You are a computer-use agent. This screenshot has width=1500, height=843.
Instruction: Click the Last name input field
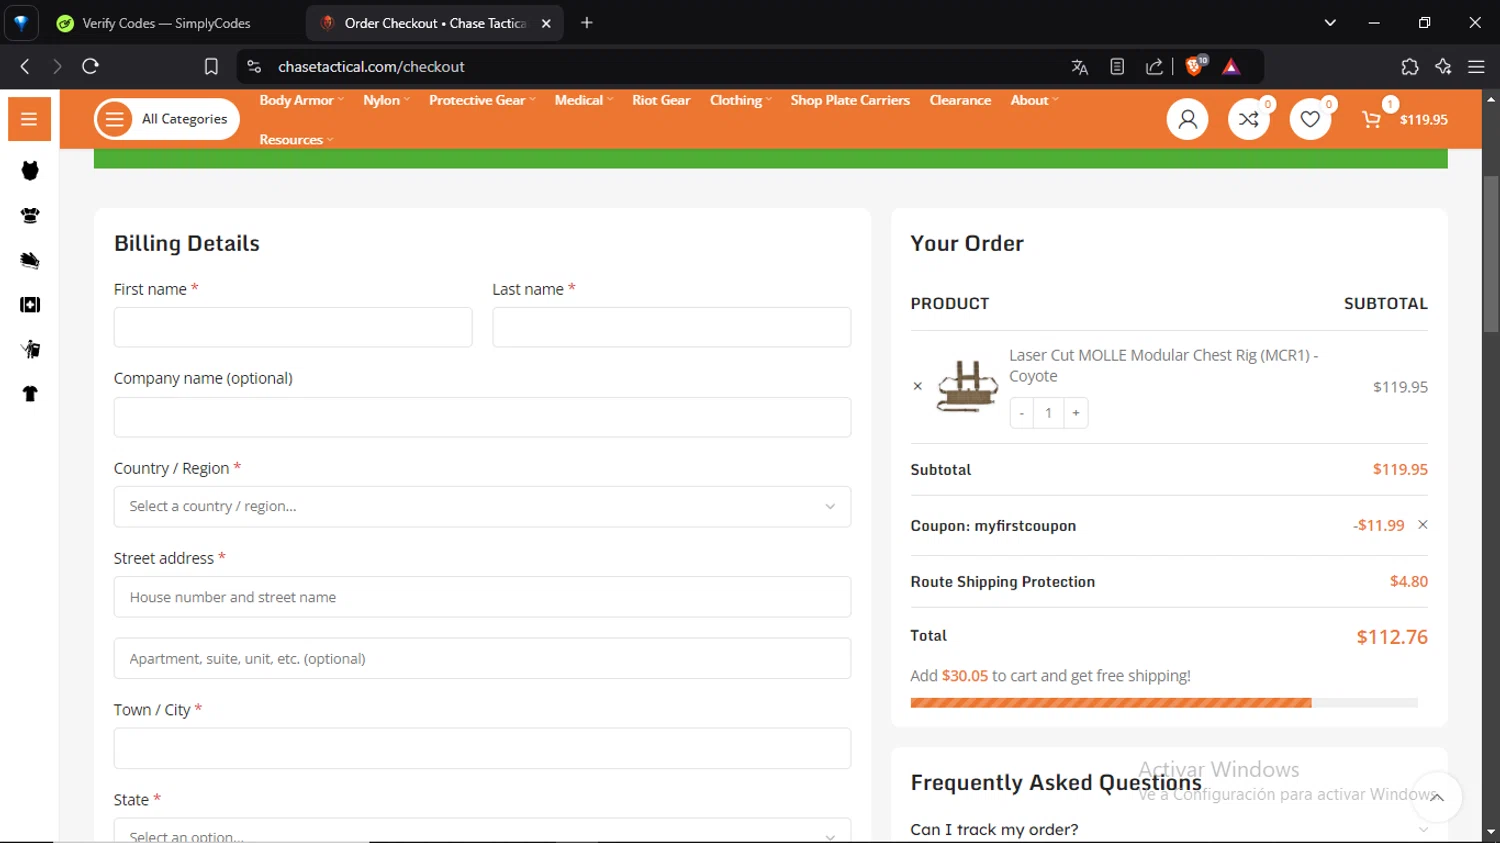pos(671,327)
